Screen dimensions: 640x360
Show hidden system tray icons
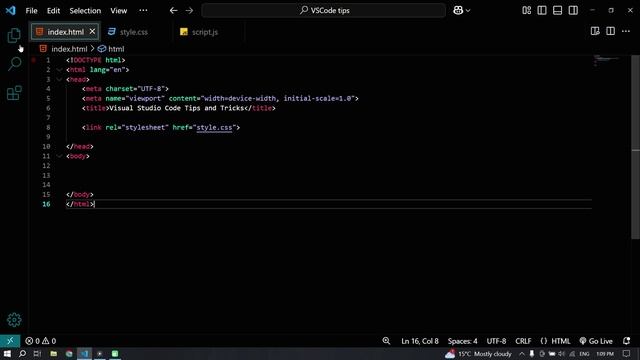coord(522,354)
